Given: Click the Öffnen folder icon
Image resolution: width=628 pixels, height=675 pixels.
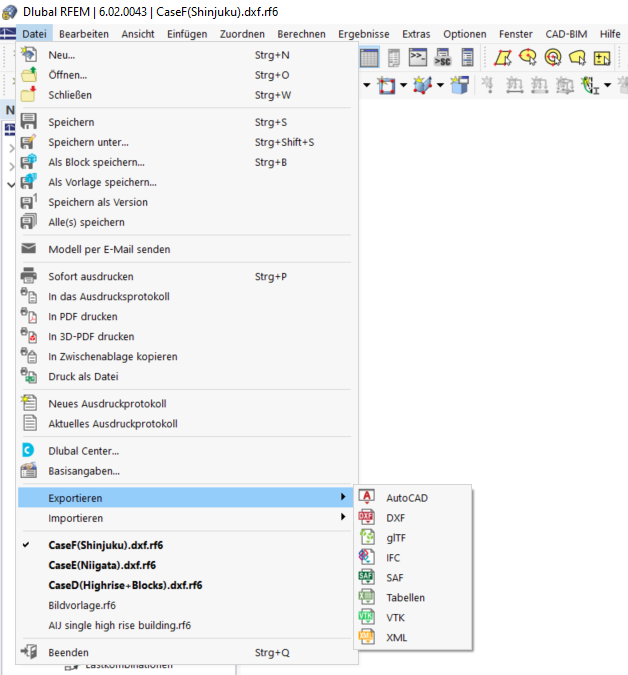Looking at the screenshot, I should click(x=29, y=75).
